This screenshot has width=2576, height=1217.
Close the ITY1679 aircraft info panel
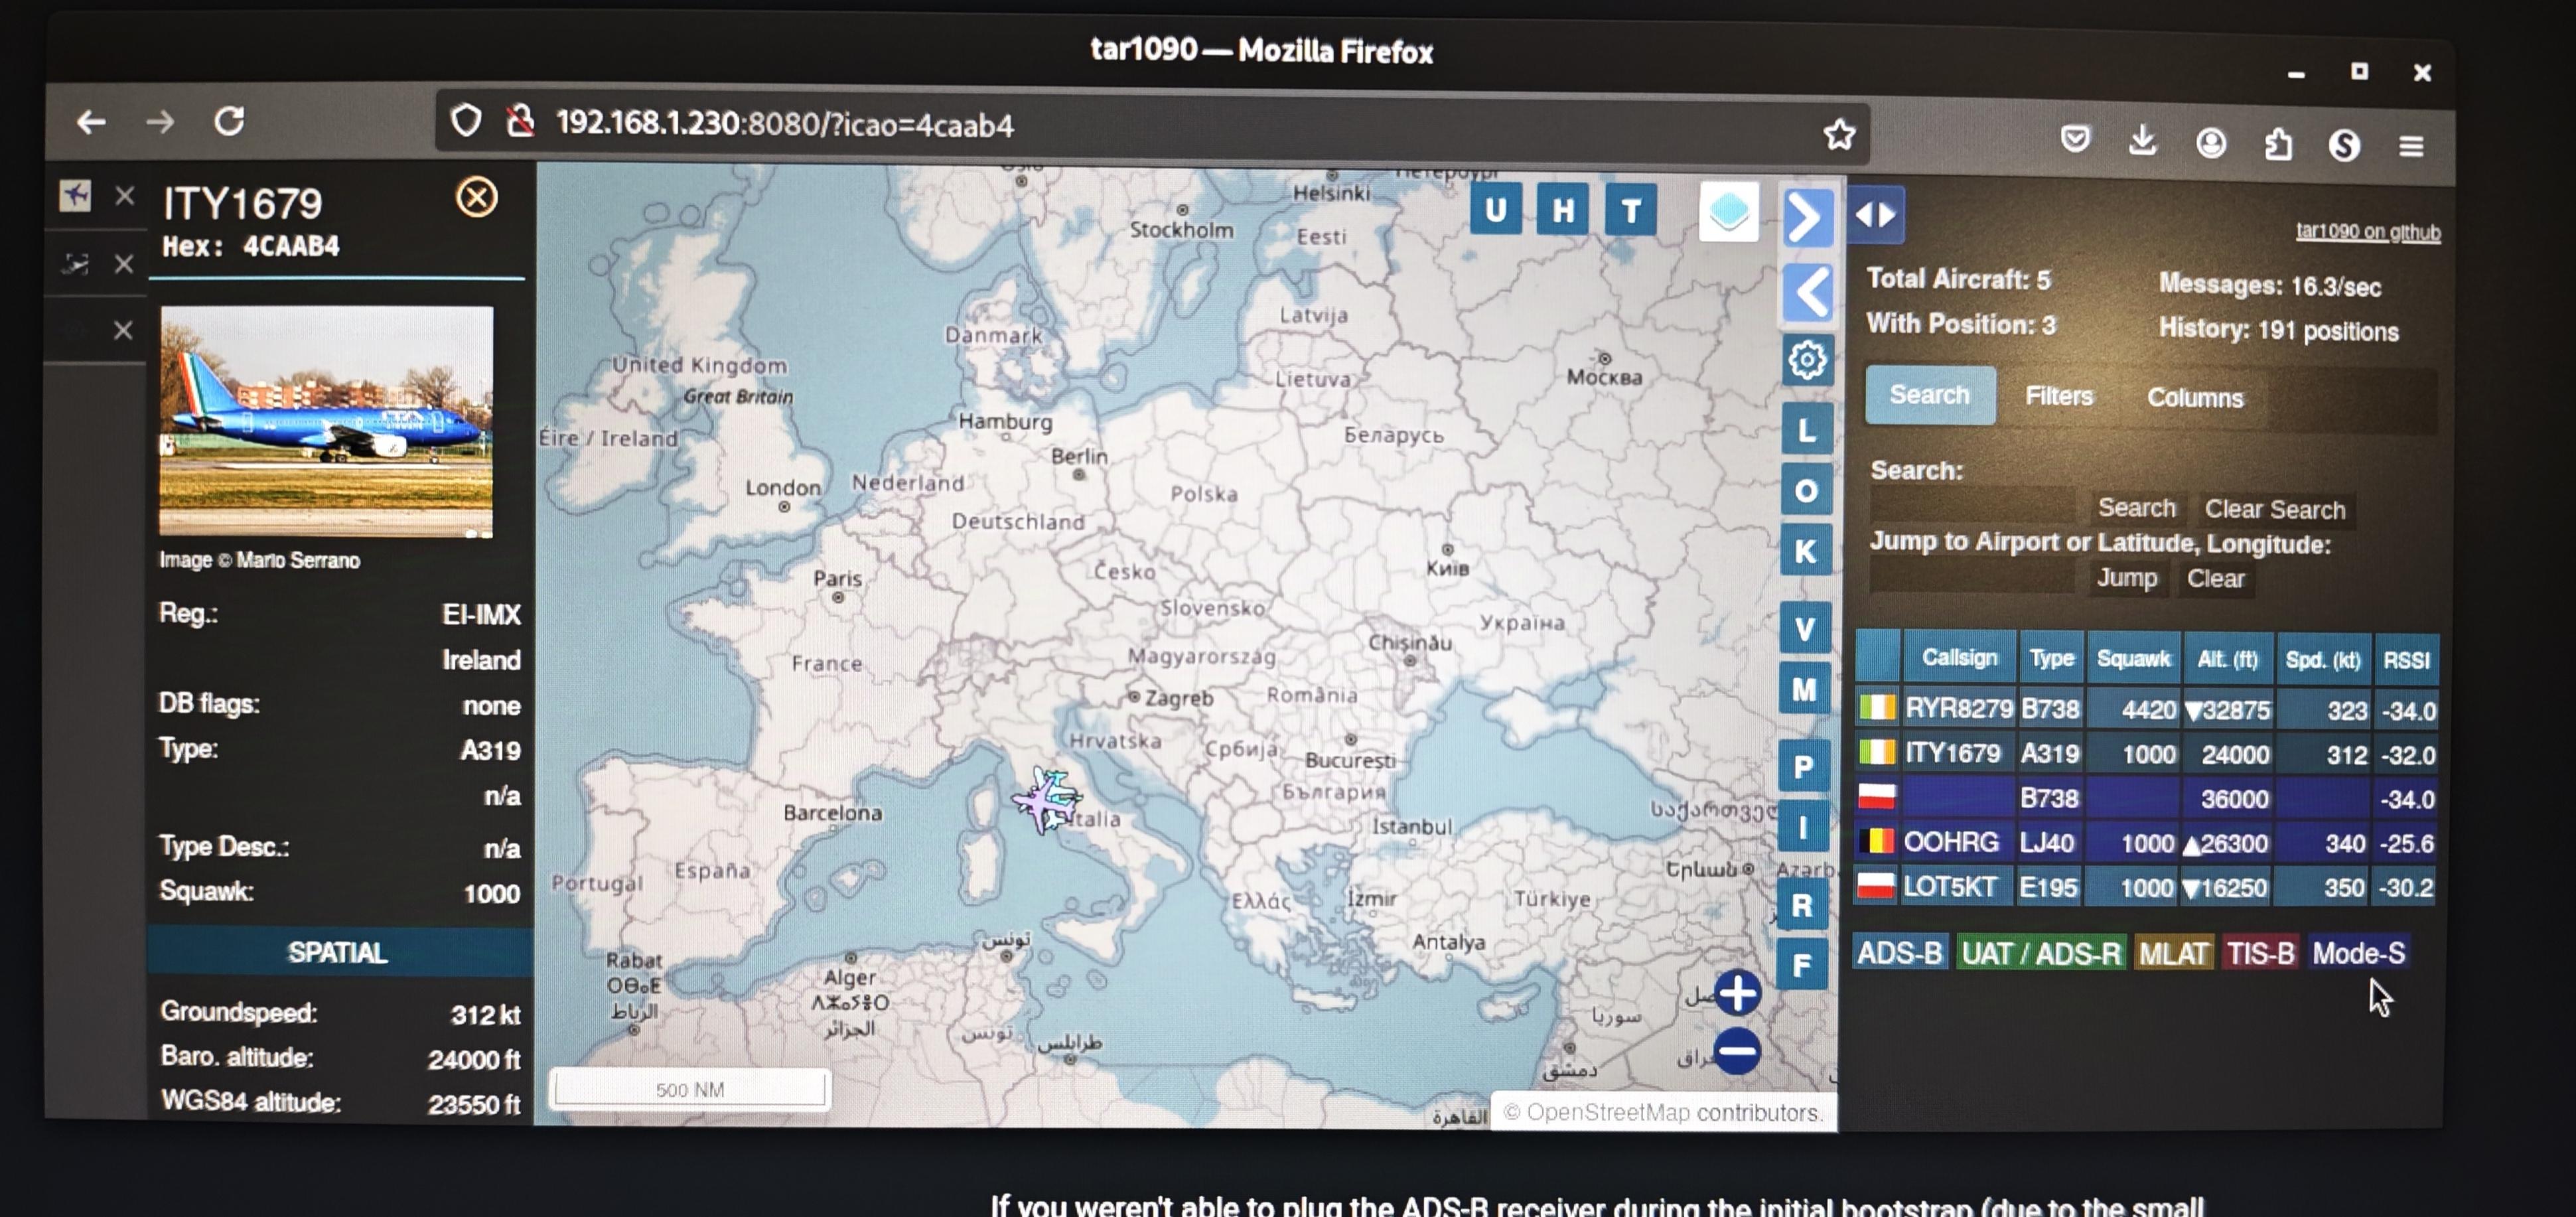[x=477, y=197]
